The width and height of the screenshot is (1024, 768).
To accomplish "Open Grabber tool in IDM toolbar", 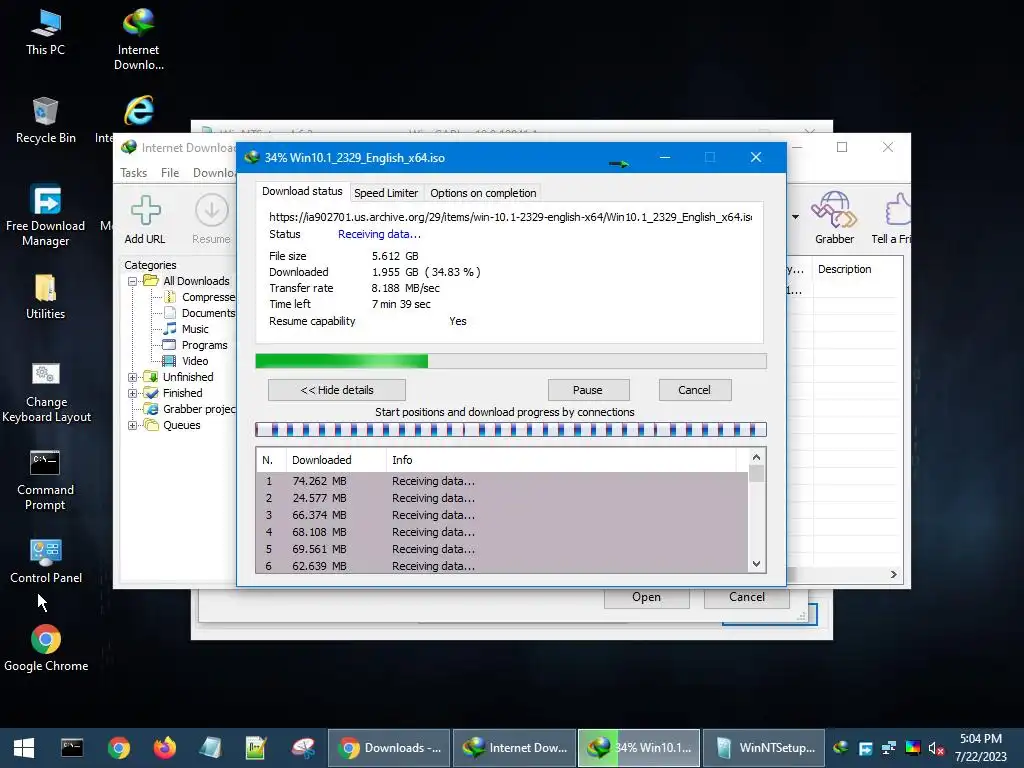I will pyautogui.click(x=834, y=218).
